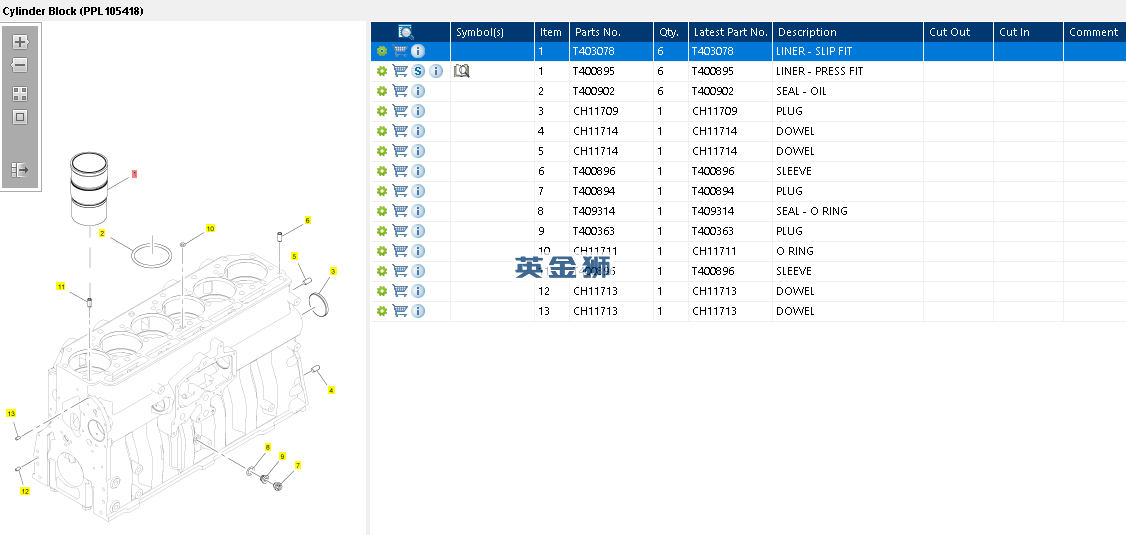This screenshot has width=1126, height=535.
Task: Add T400895 LINER - PRESS FIT to cart
Action: (x=400, y=71)
